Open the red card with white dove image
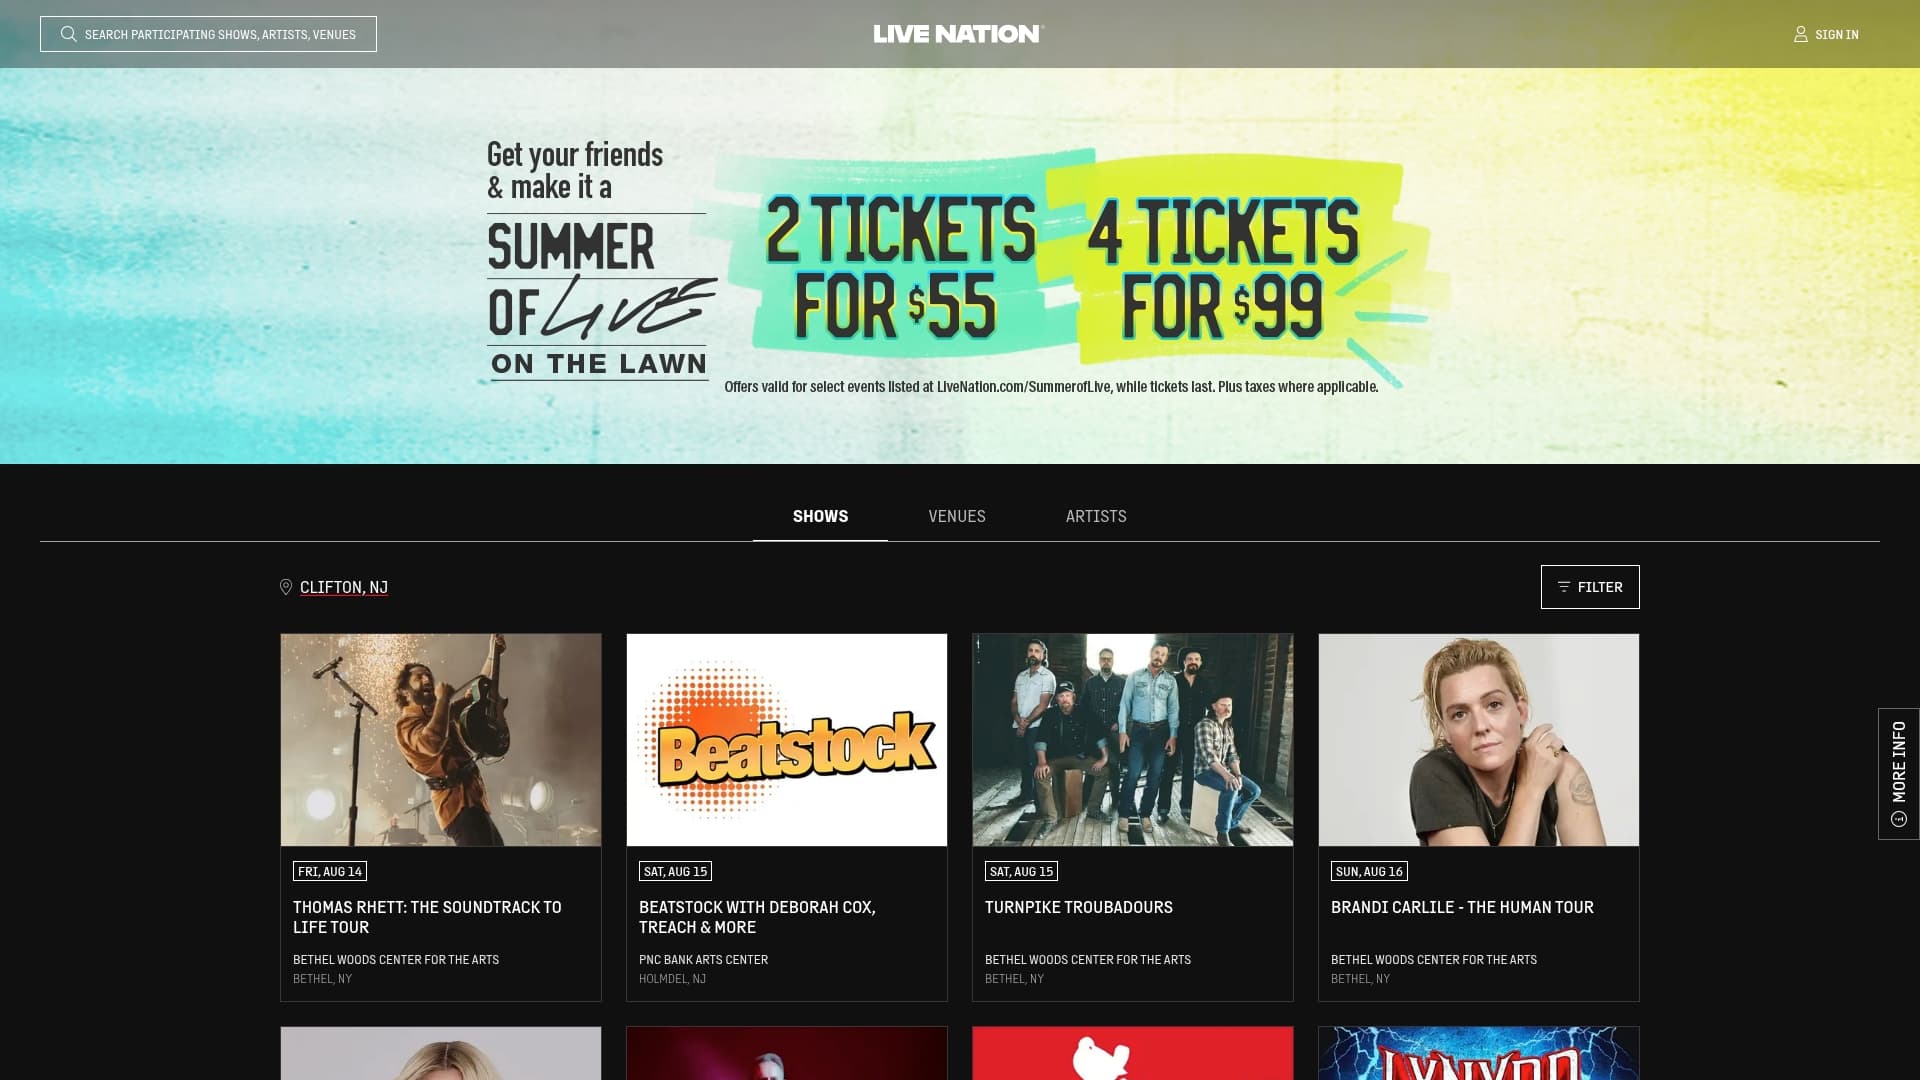The width and height of the screenshot is (1920, 1080). (x=1133, y=1053)
